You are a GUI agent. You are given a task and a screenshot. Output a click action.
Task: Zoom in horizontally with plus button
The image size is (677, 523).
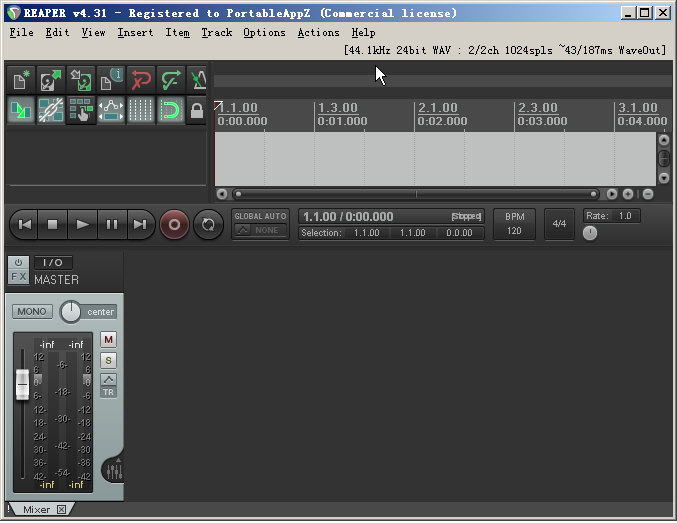[x=628, y=194]
